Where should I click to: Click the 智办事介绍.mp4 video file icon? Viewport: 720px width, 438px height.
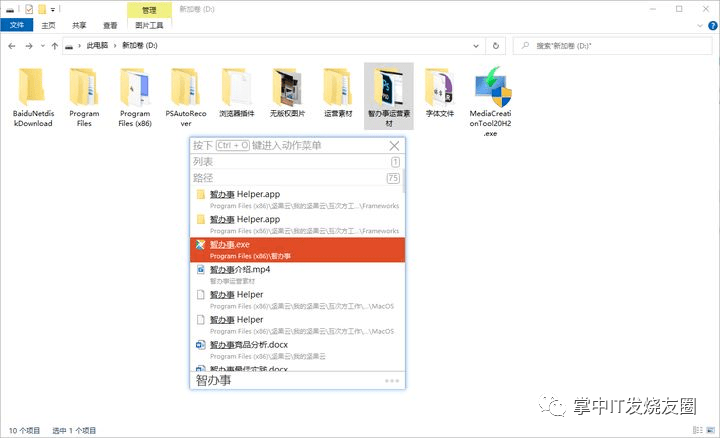(200, 270)
